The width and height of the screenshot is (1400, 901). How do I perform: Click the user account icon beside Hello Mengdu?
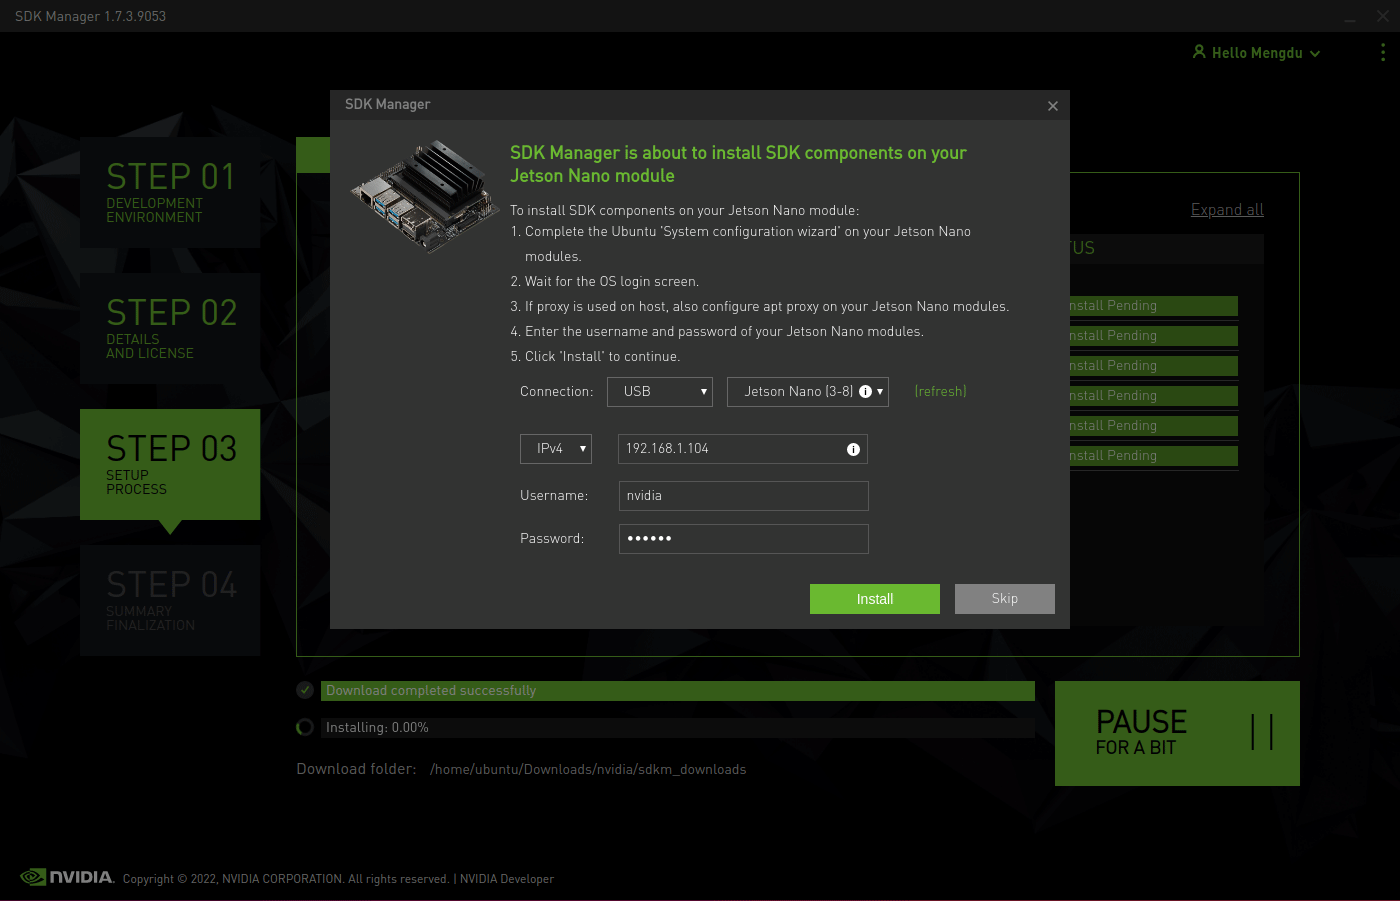coord(1199,51)
